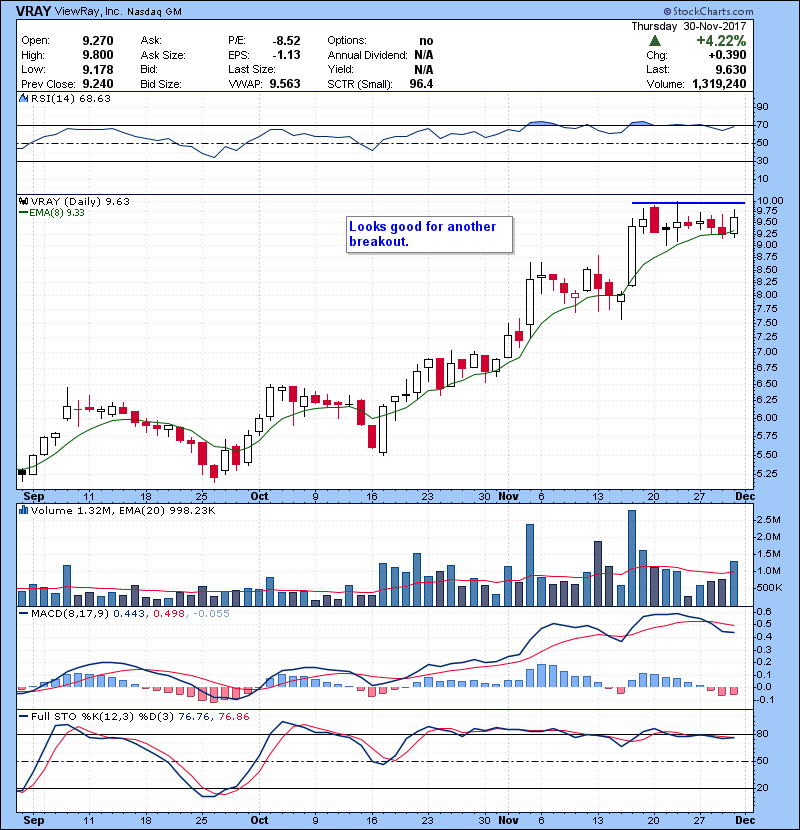Click the Ask Size label
The width and height of the screenshot is (800, 830).
point(163,55)
